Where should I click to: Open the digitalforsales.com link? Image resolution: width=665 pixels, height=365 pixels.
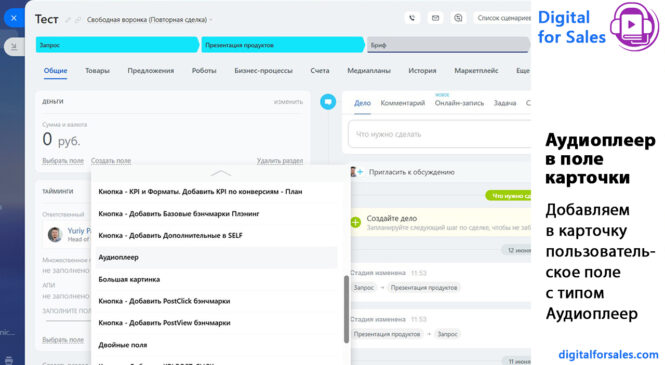click(x=608, y=354)
